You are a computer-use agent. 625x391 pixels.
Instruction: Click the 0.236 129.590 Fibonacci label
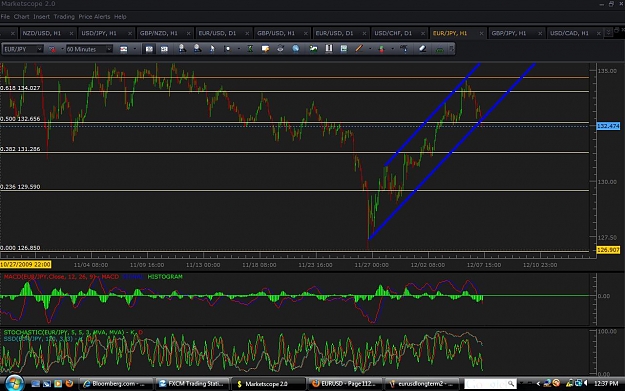click(20, 187)
